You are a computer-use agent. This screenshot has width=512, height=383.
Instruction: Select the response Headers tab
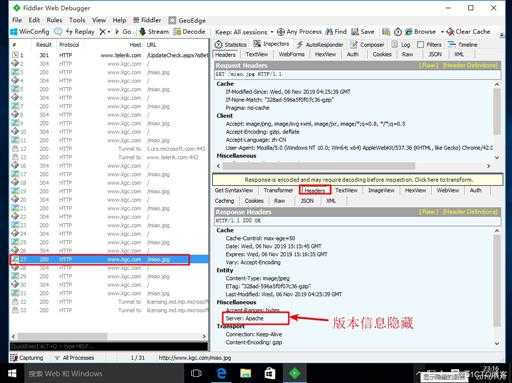click(315, 190)
